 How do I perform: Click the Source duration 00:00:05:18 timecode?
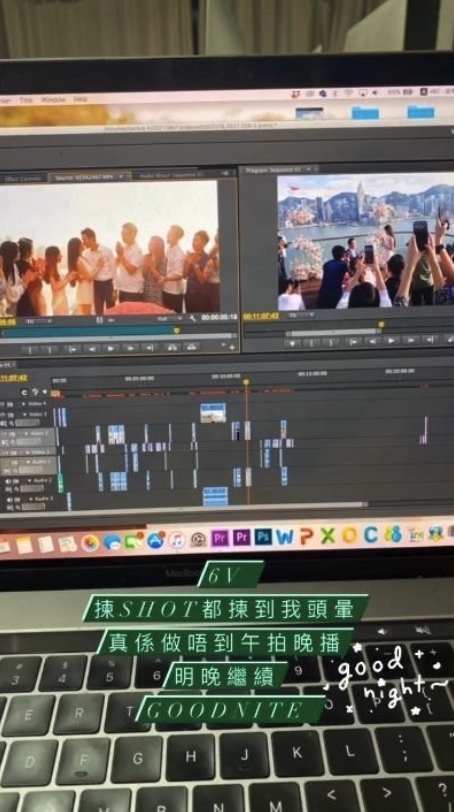pos(219,317)
